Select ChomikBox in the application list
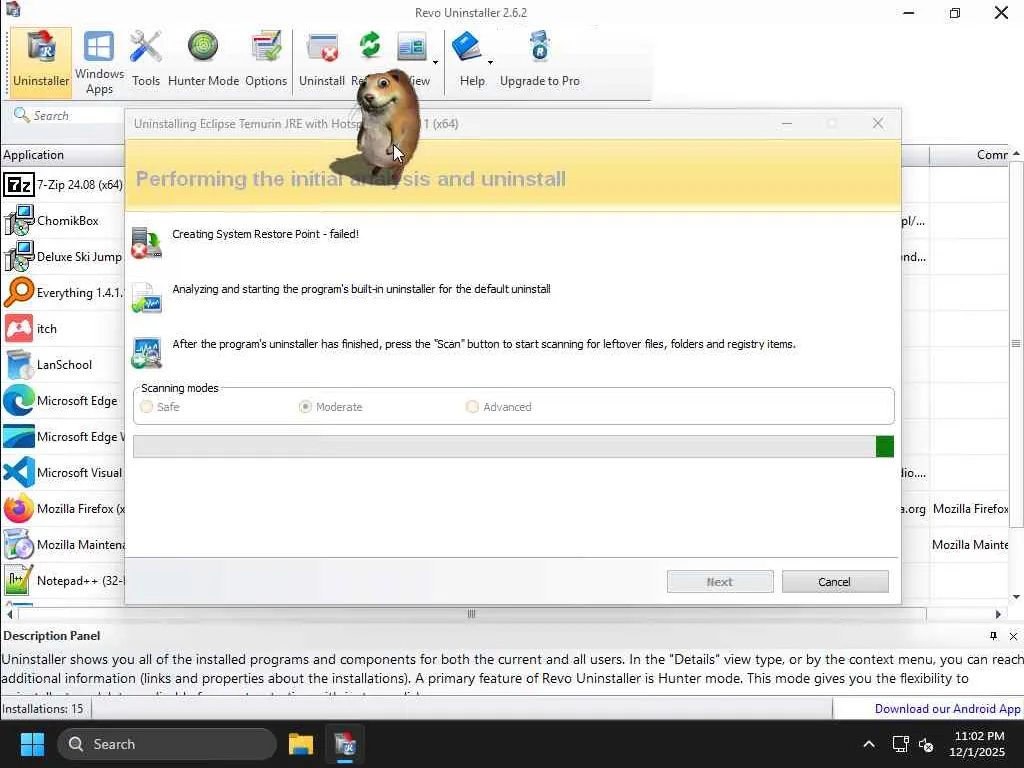 [x=63, y=221]
